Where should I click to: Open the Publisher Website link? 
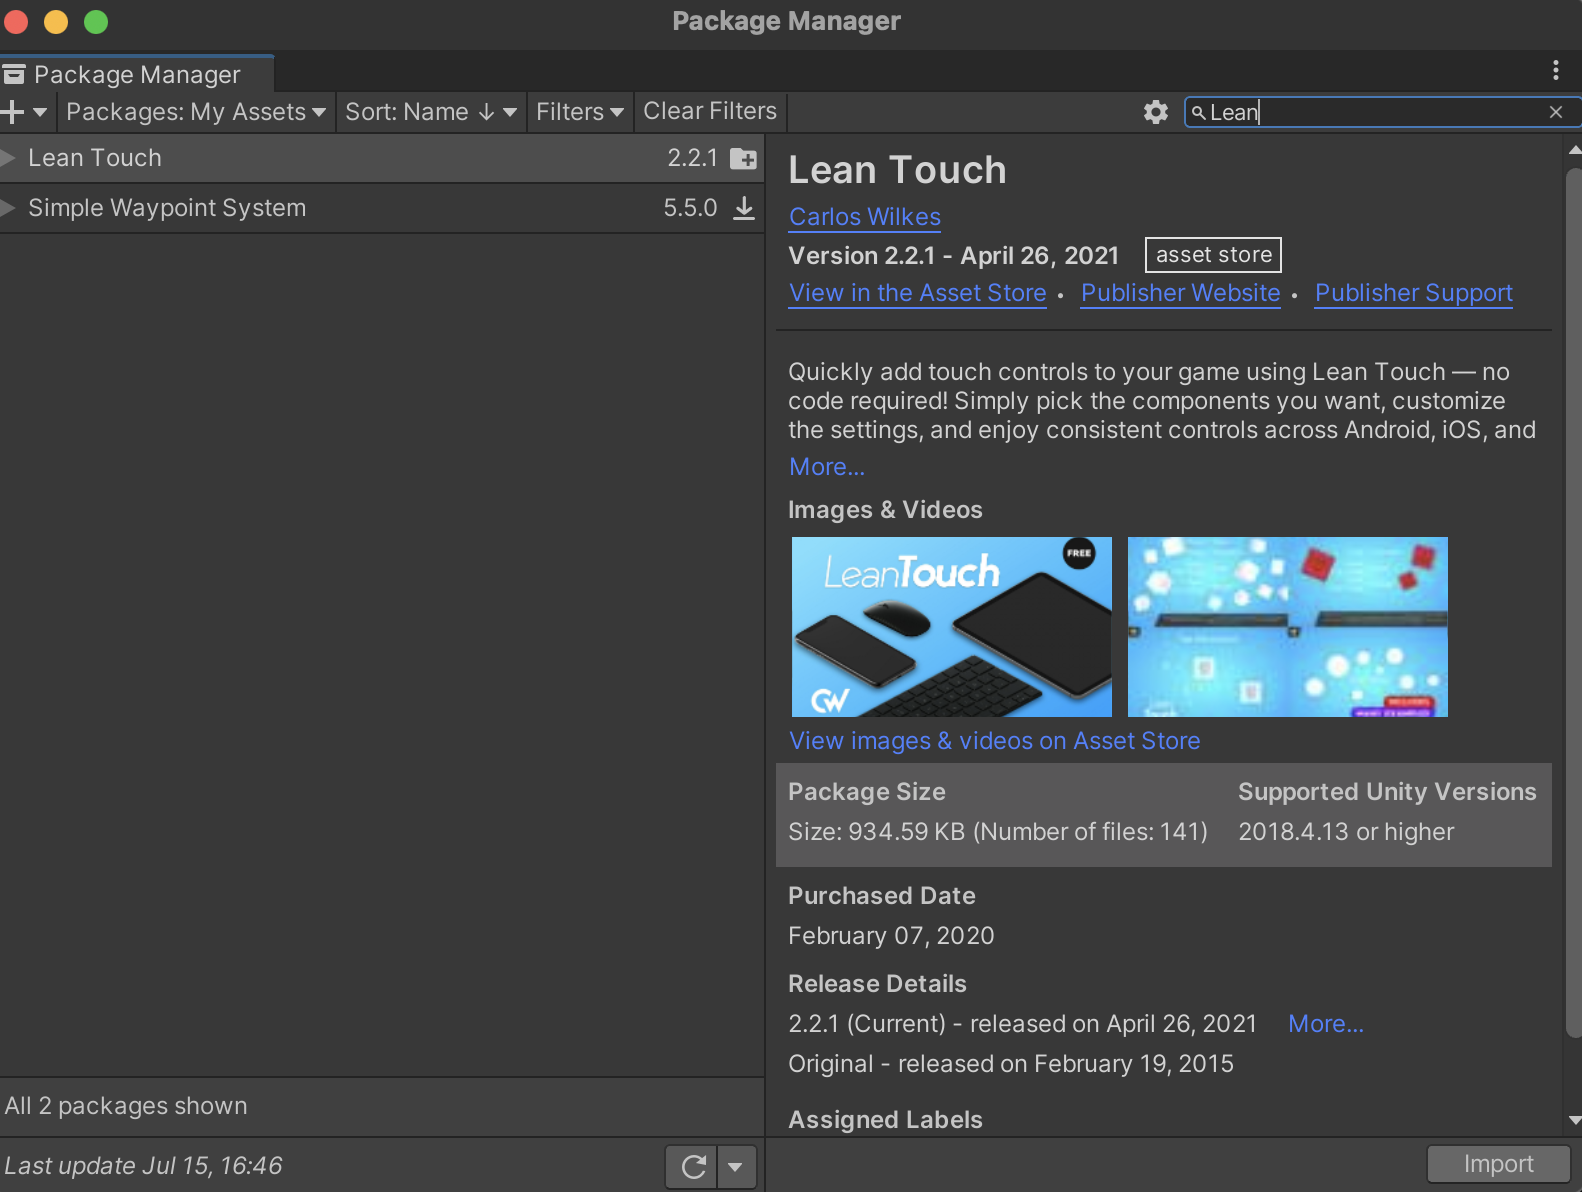[x=1180, y=293]
